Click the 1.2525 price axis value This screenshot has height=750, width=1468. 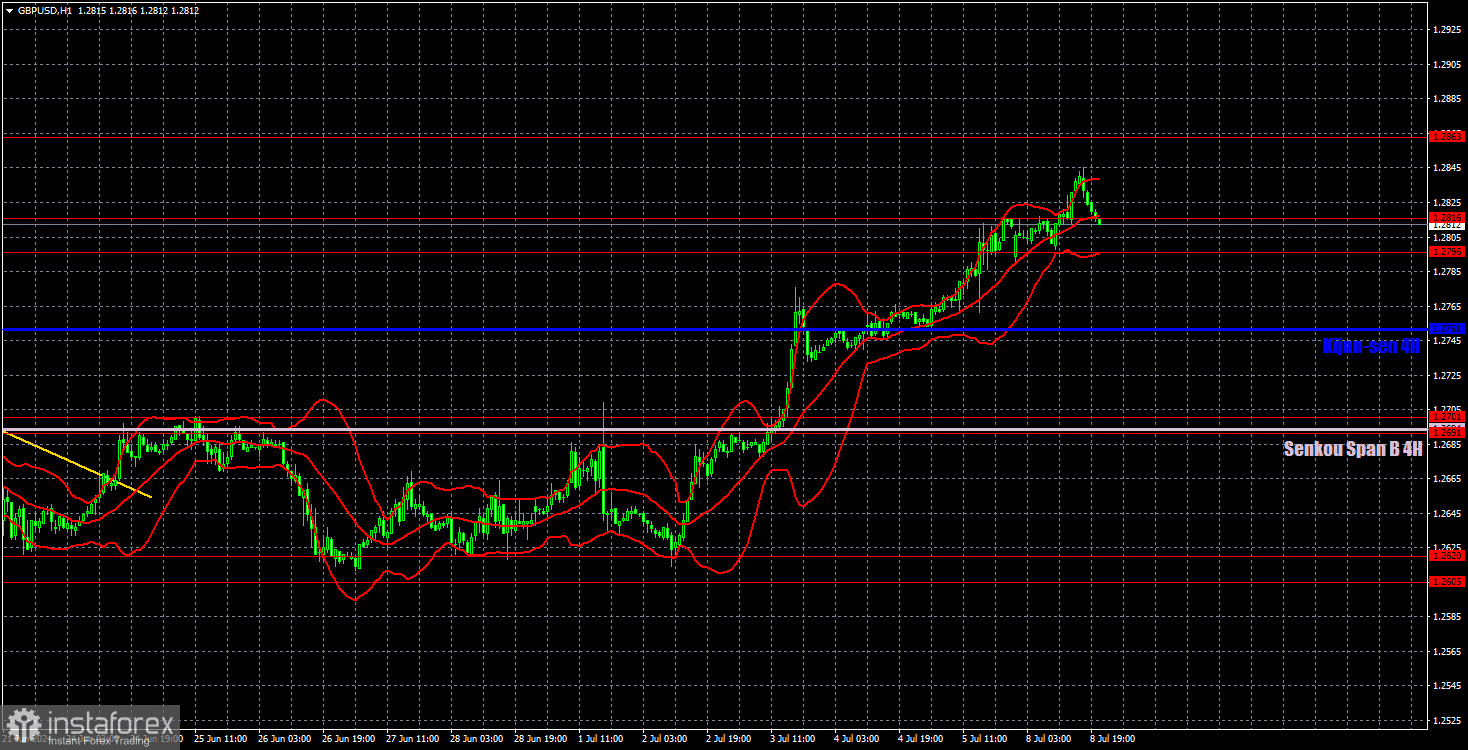pos(1446,721)
